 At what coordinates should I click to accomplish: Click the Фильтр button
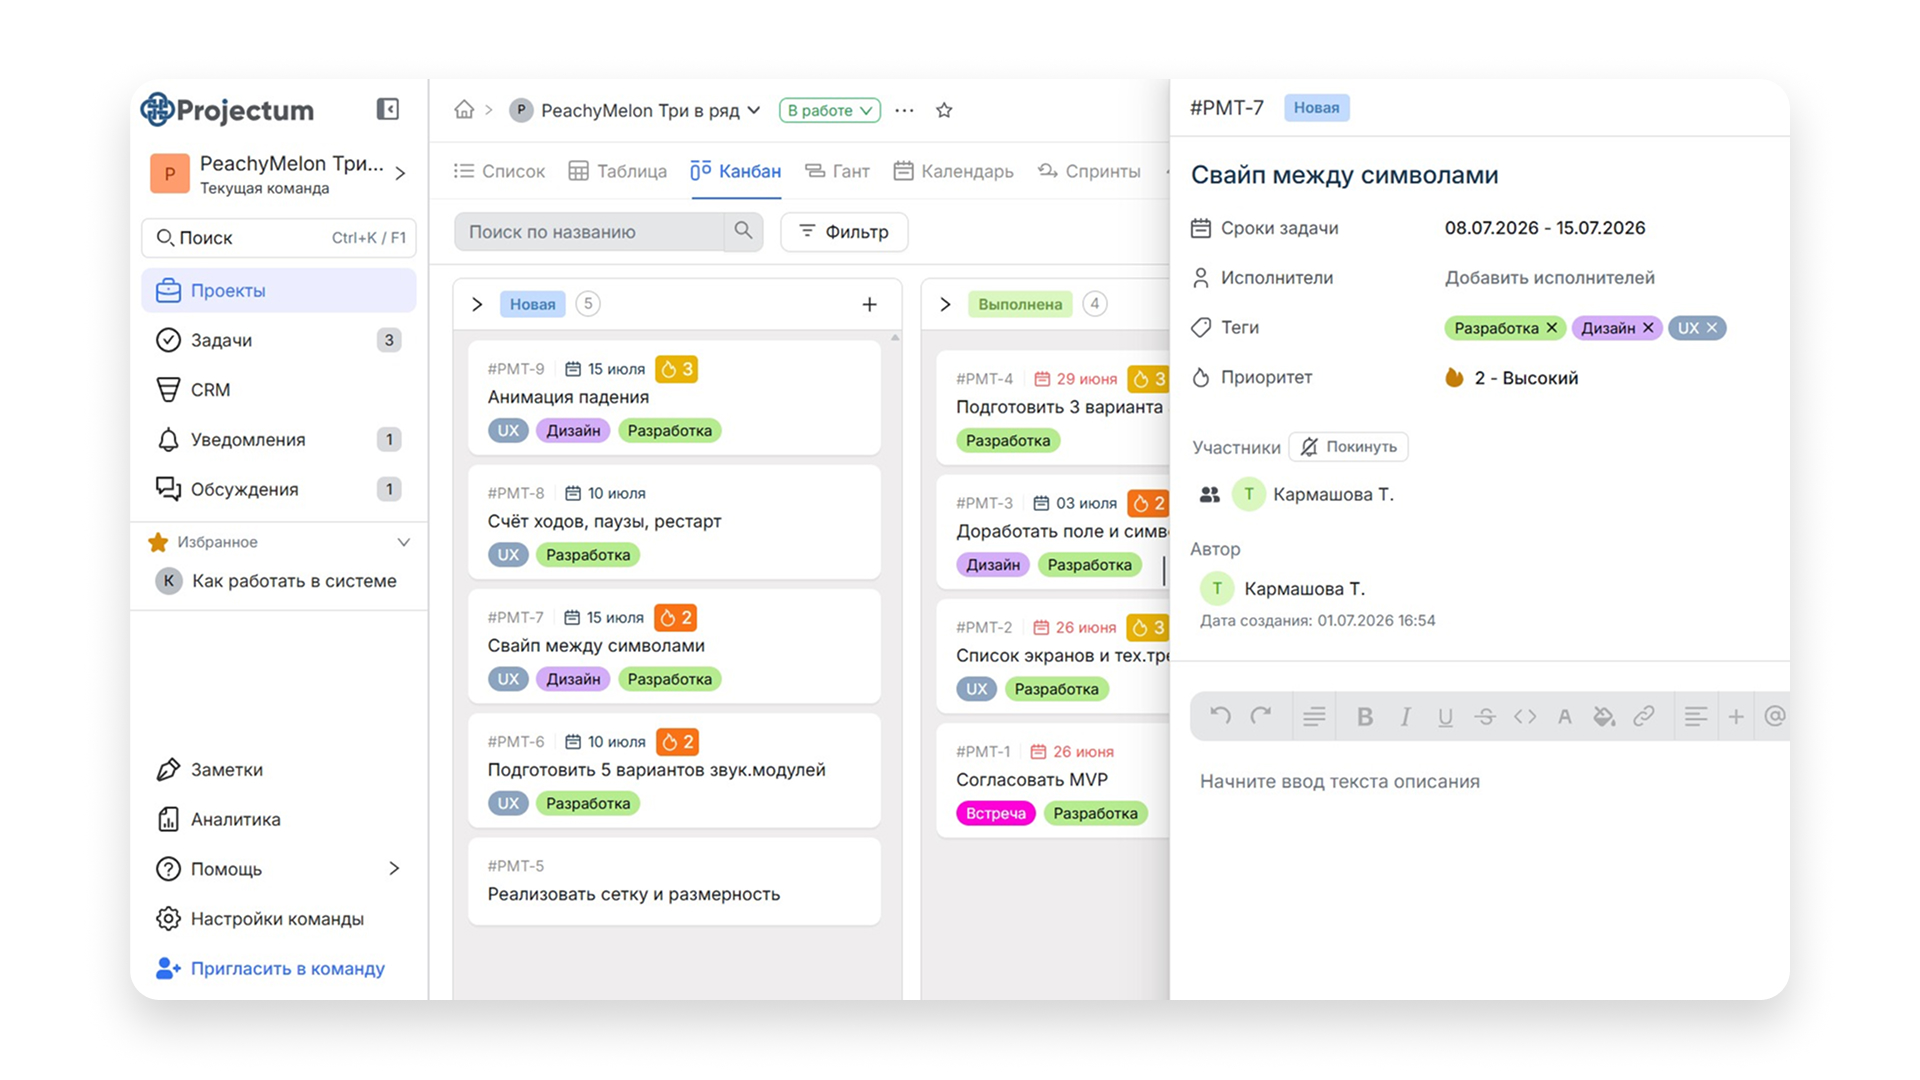(844, 231)
